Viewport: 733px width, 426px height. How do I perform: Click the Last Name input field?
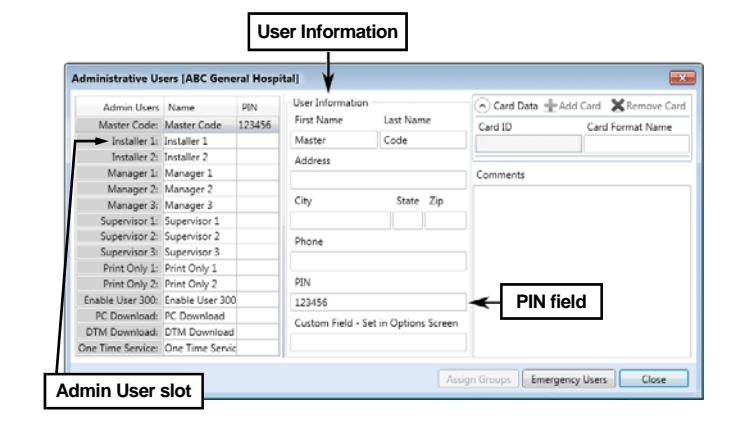[x=423, y=140]
